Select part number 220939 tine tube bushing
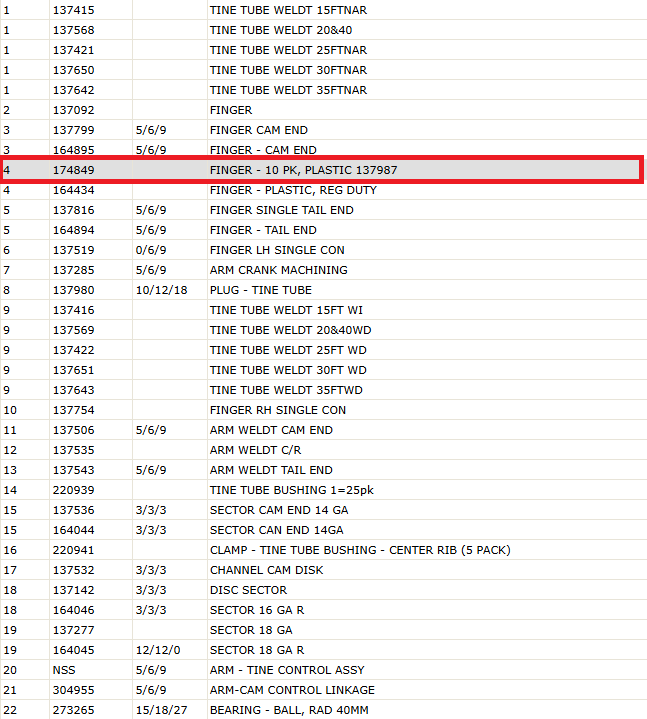Image resolution: width=647 pixels, height=719 pixels. [x=73, y=490]
